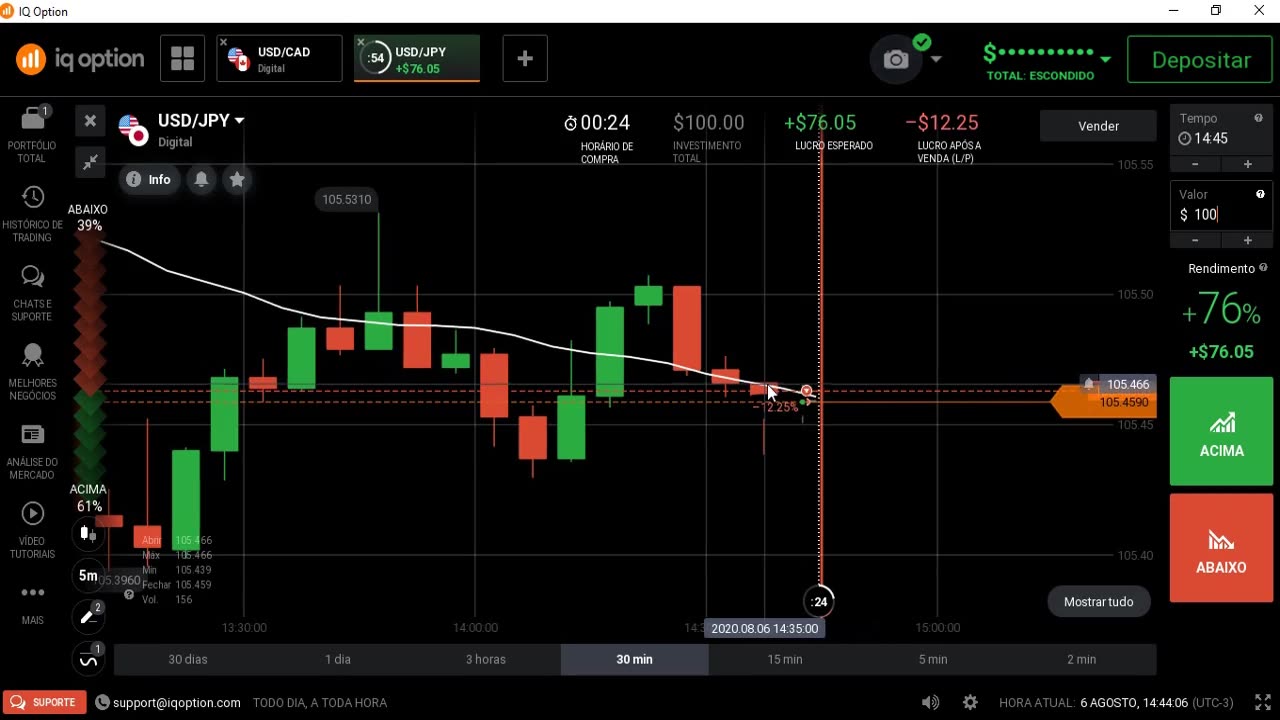Viewport: 1280px width, 720px height.
Task: Select 15 min chart range
Action: [785, 659]
